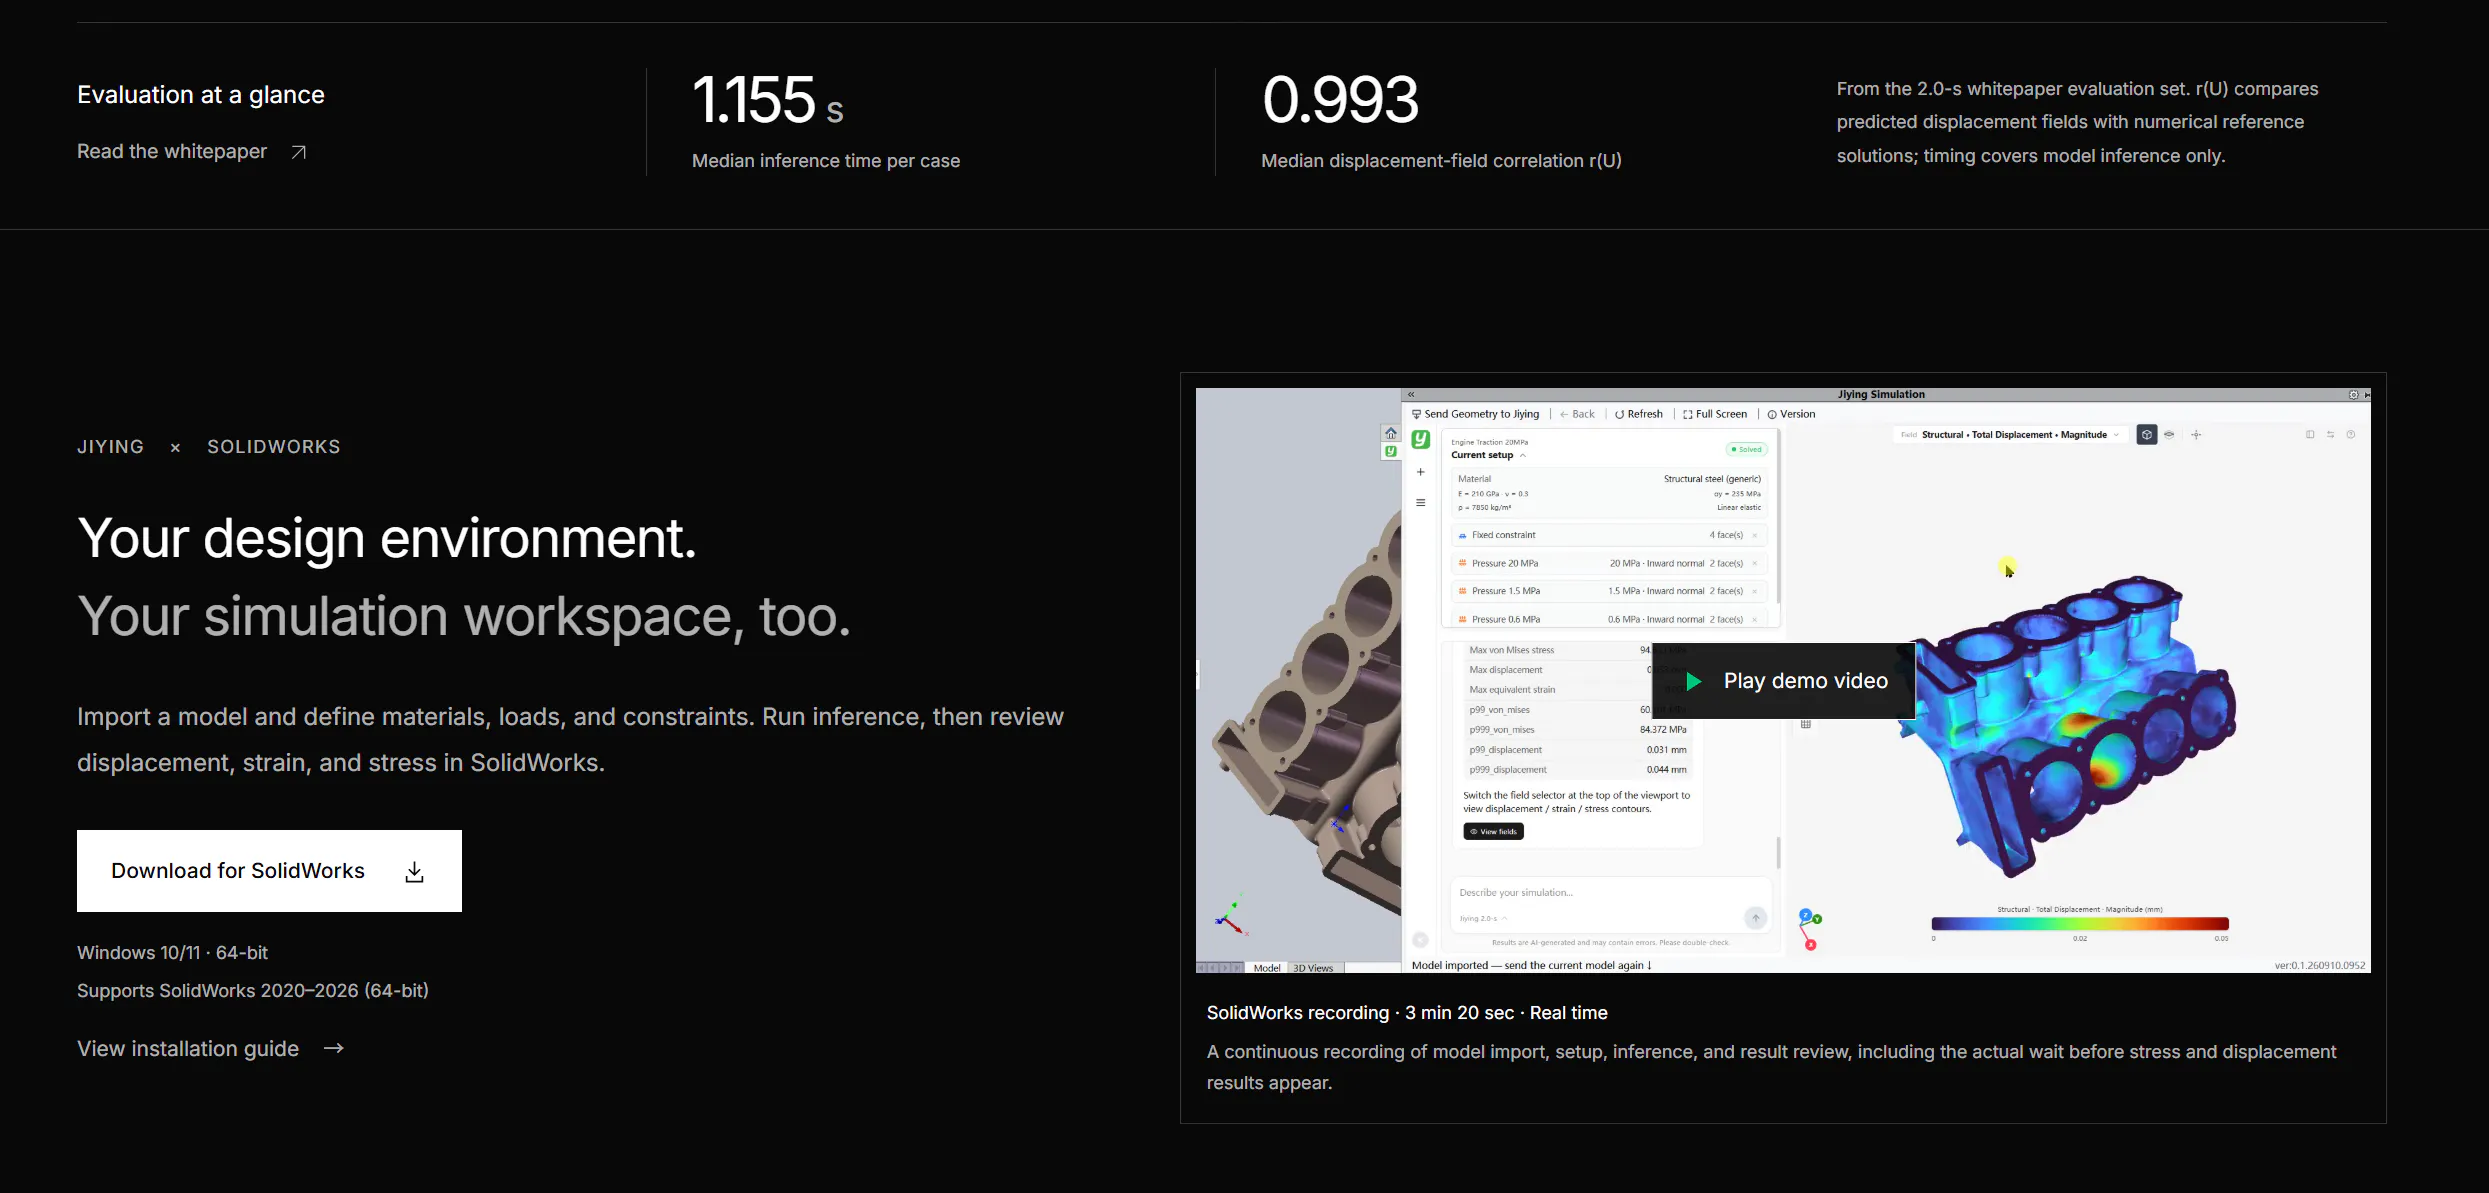Viewport: 2489px width, 1193px height.
Task: Select the dark 3D cube view icon
Action: pyautogui.click(x=2147, y=435)
